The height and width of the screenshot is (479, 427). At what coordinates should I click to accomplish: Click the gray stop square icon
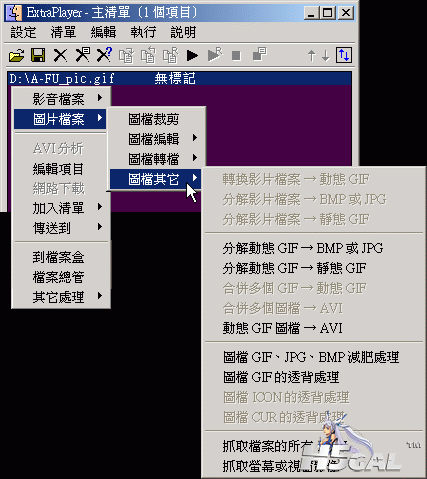[236, 56]
